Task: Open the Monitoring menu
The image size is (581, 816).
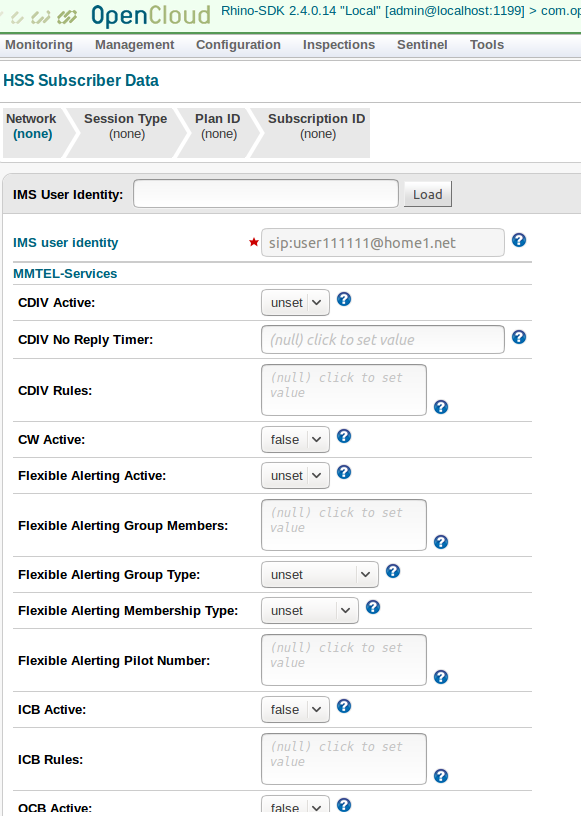Action: click(38, 44)
